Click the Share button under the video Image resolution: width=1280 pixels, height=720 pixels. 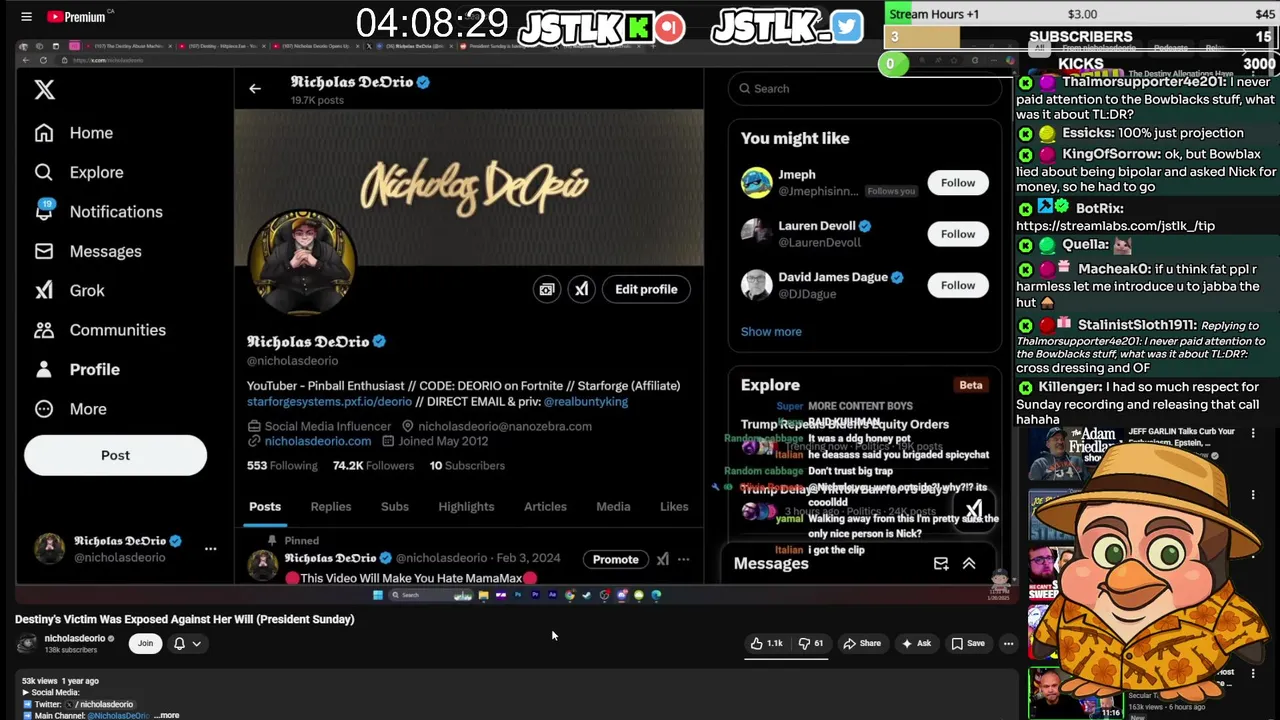coord(861,644)
